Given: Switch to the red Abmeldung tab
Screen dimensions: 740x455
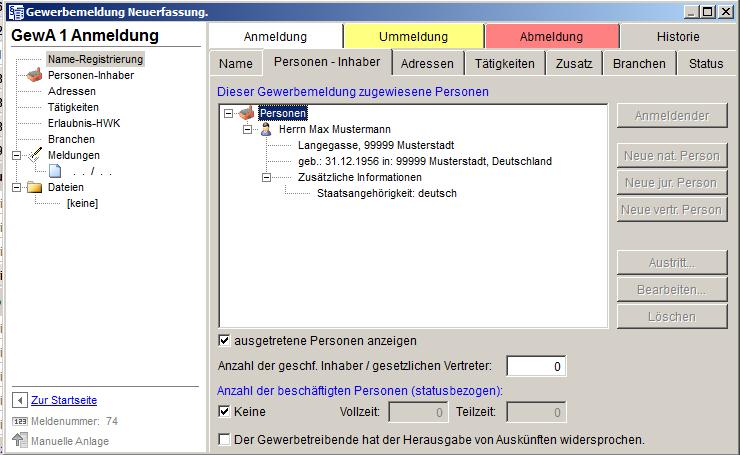Looking at the screenshot, I should tap(551, 37).
